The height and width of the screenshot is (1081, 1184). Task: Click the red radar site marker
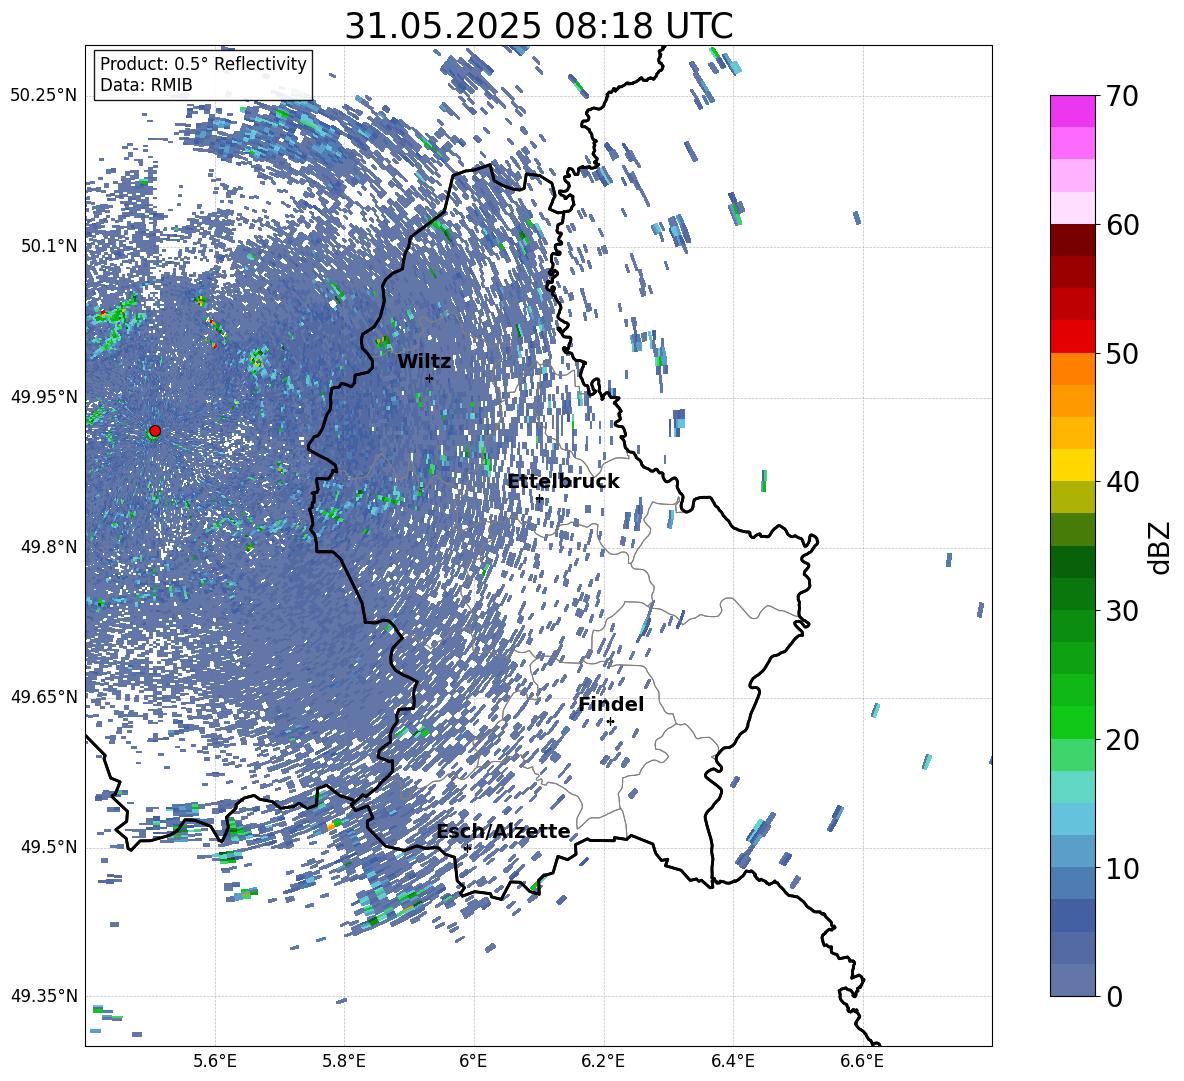tap(155, 431)
